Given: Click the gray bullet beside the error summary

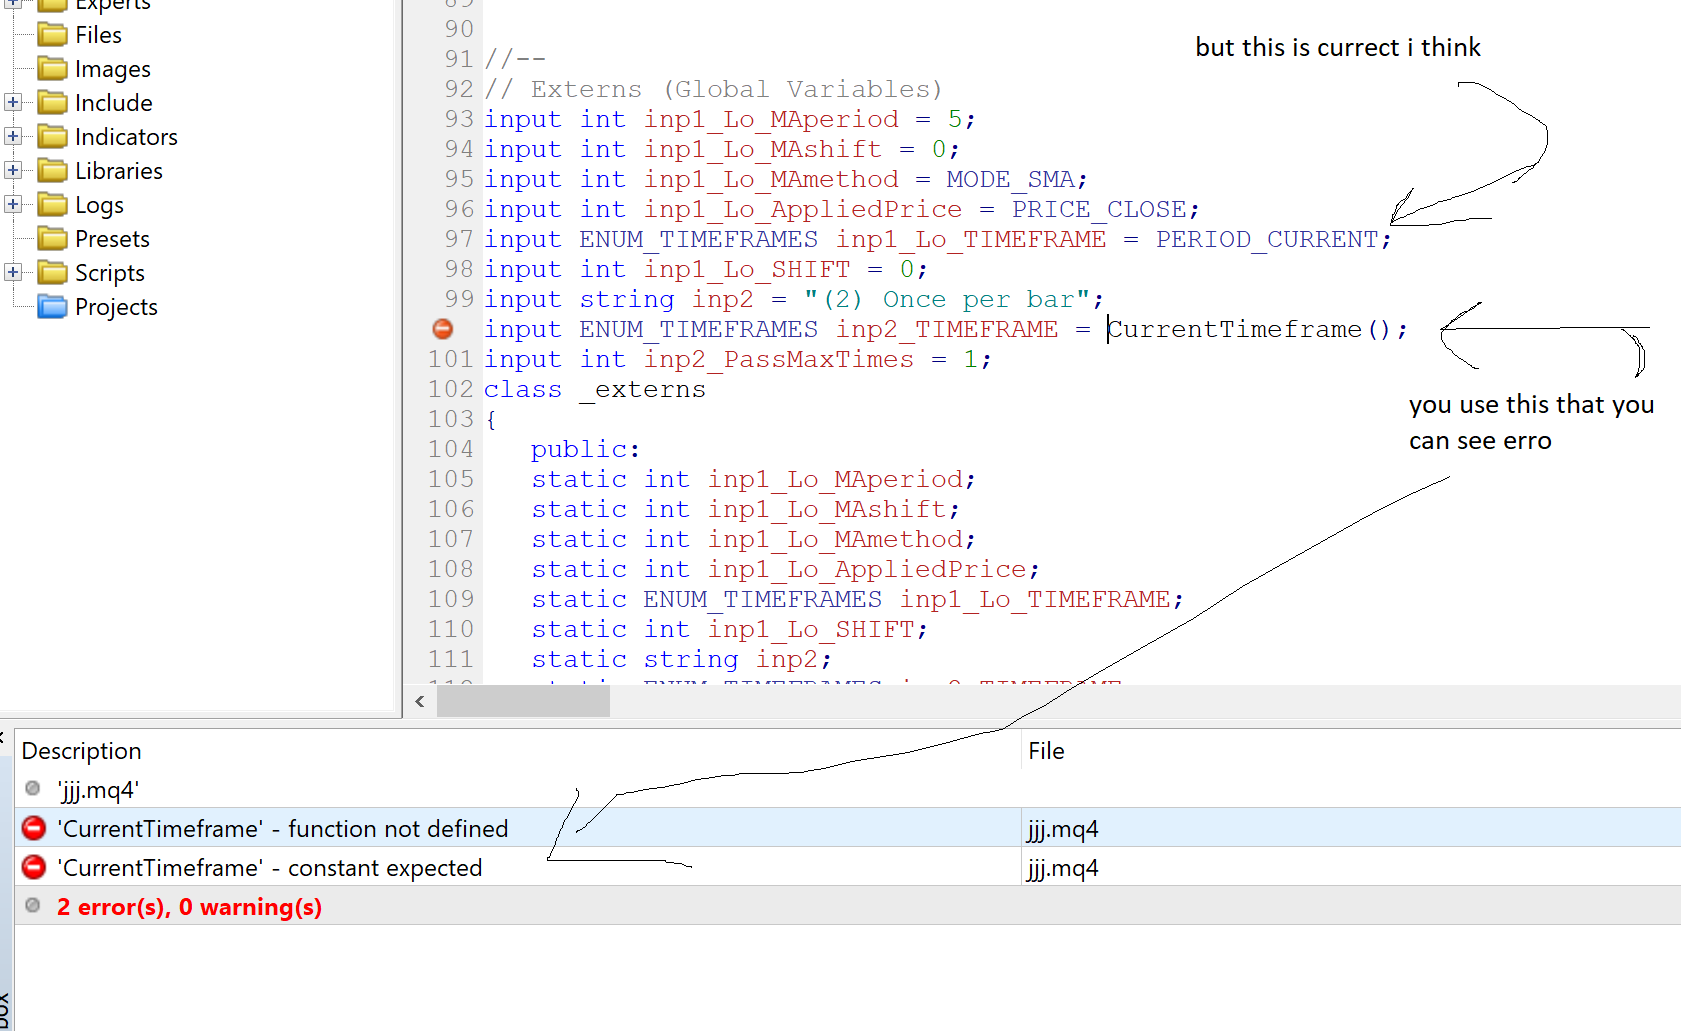Looking at the screenshot, I should [x=33, y=906].
